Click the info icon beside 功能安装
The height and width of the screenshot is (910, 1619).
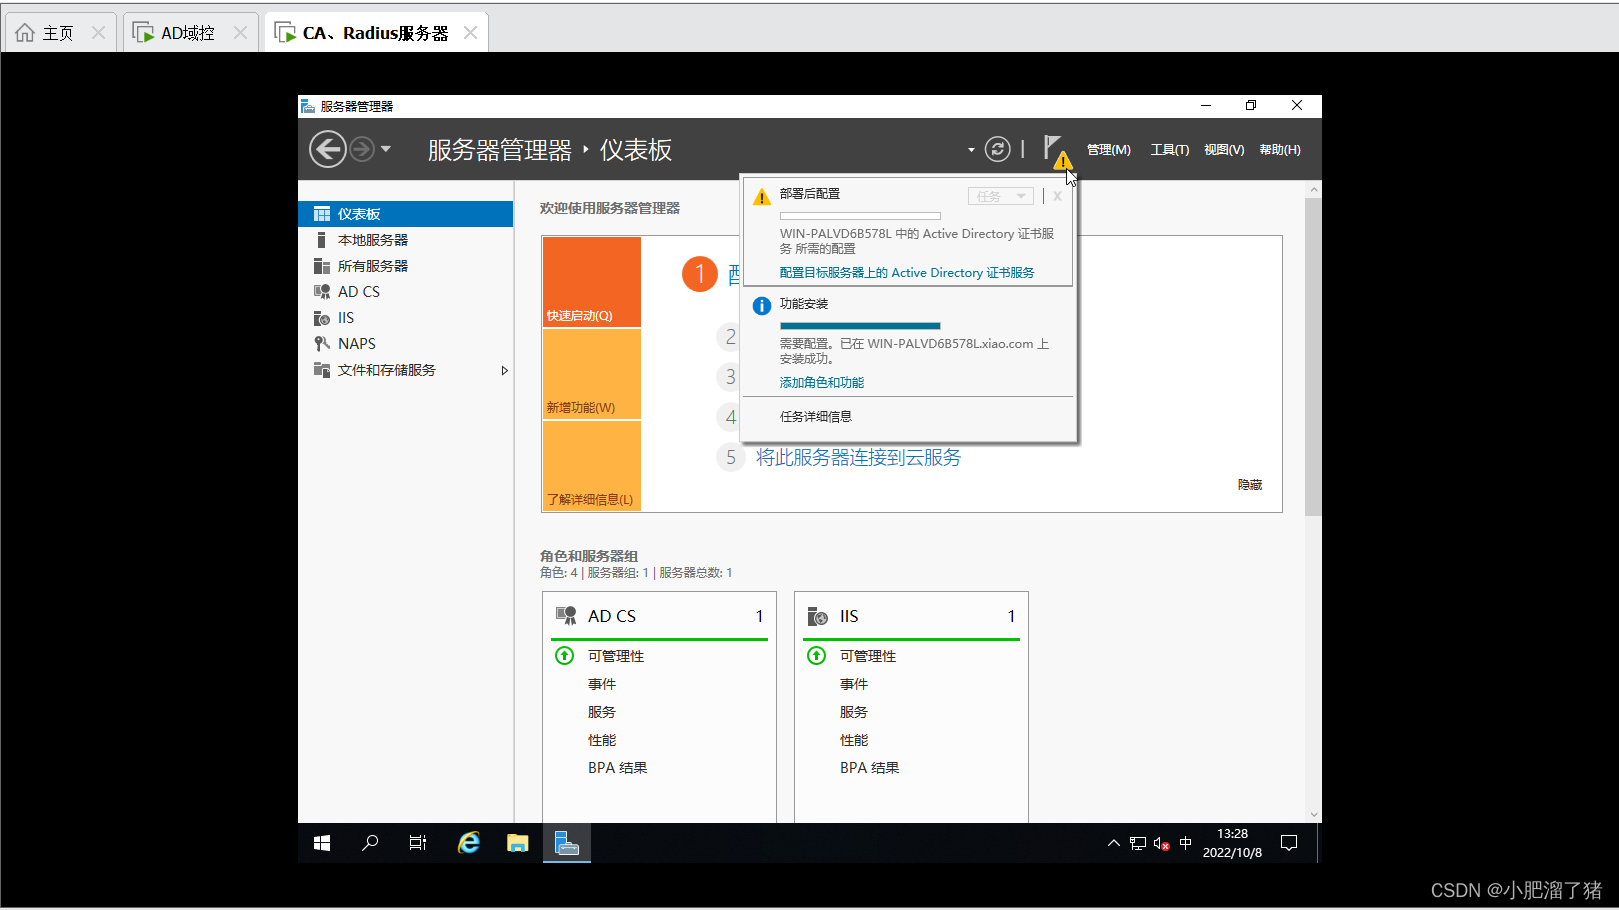click(x=762, y=306)
